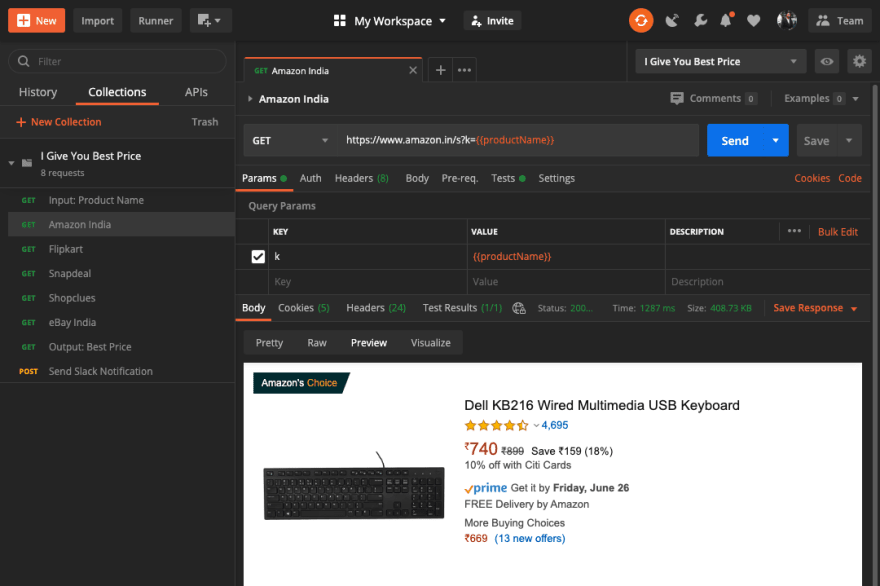Click the orange sync status icon
Viewport: 880px width, 586px height.
[x=641, y=21]
